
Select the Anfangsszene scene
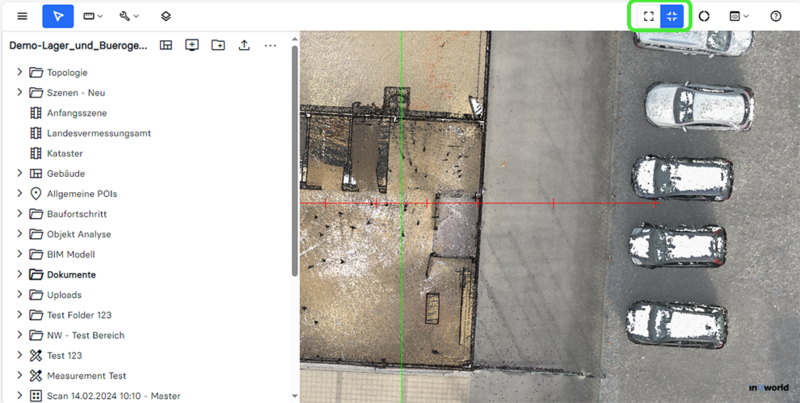(77, 113)
